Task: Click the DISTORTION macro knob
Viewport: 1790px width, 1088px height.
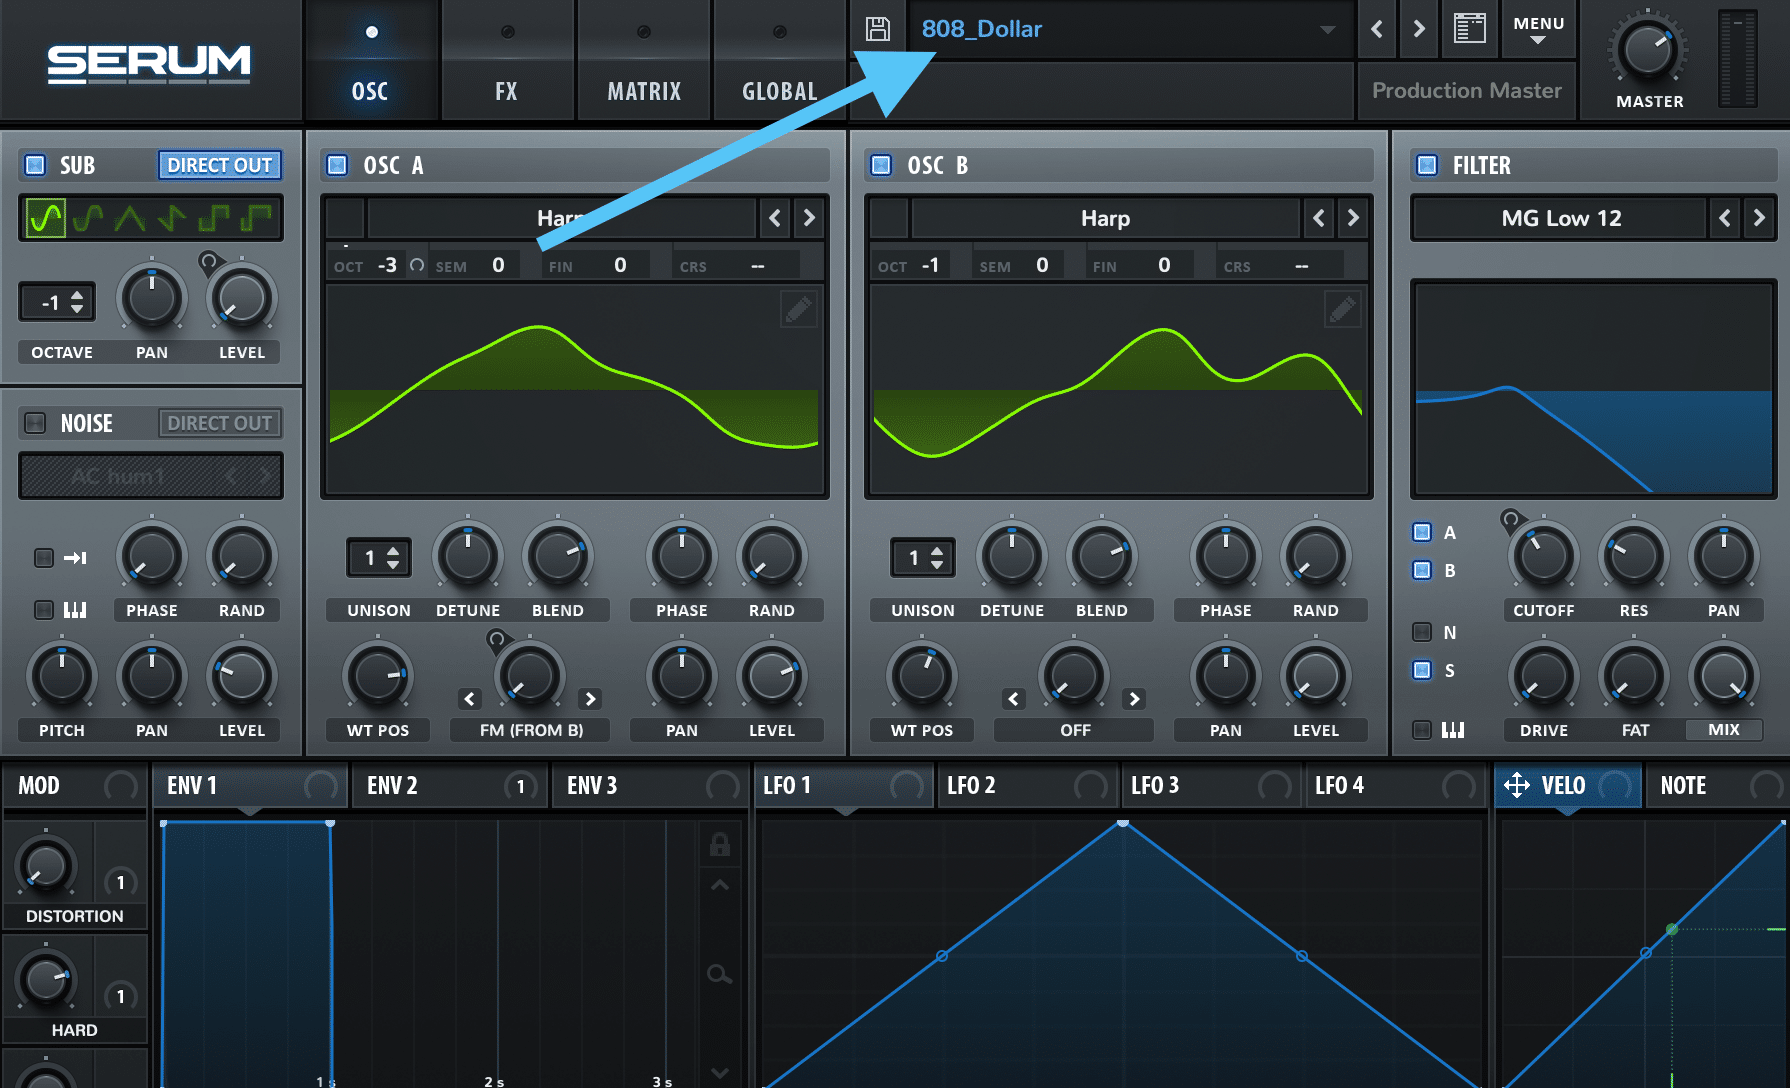Action: (x=46, y=866)
